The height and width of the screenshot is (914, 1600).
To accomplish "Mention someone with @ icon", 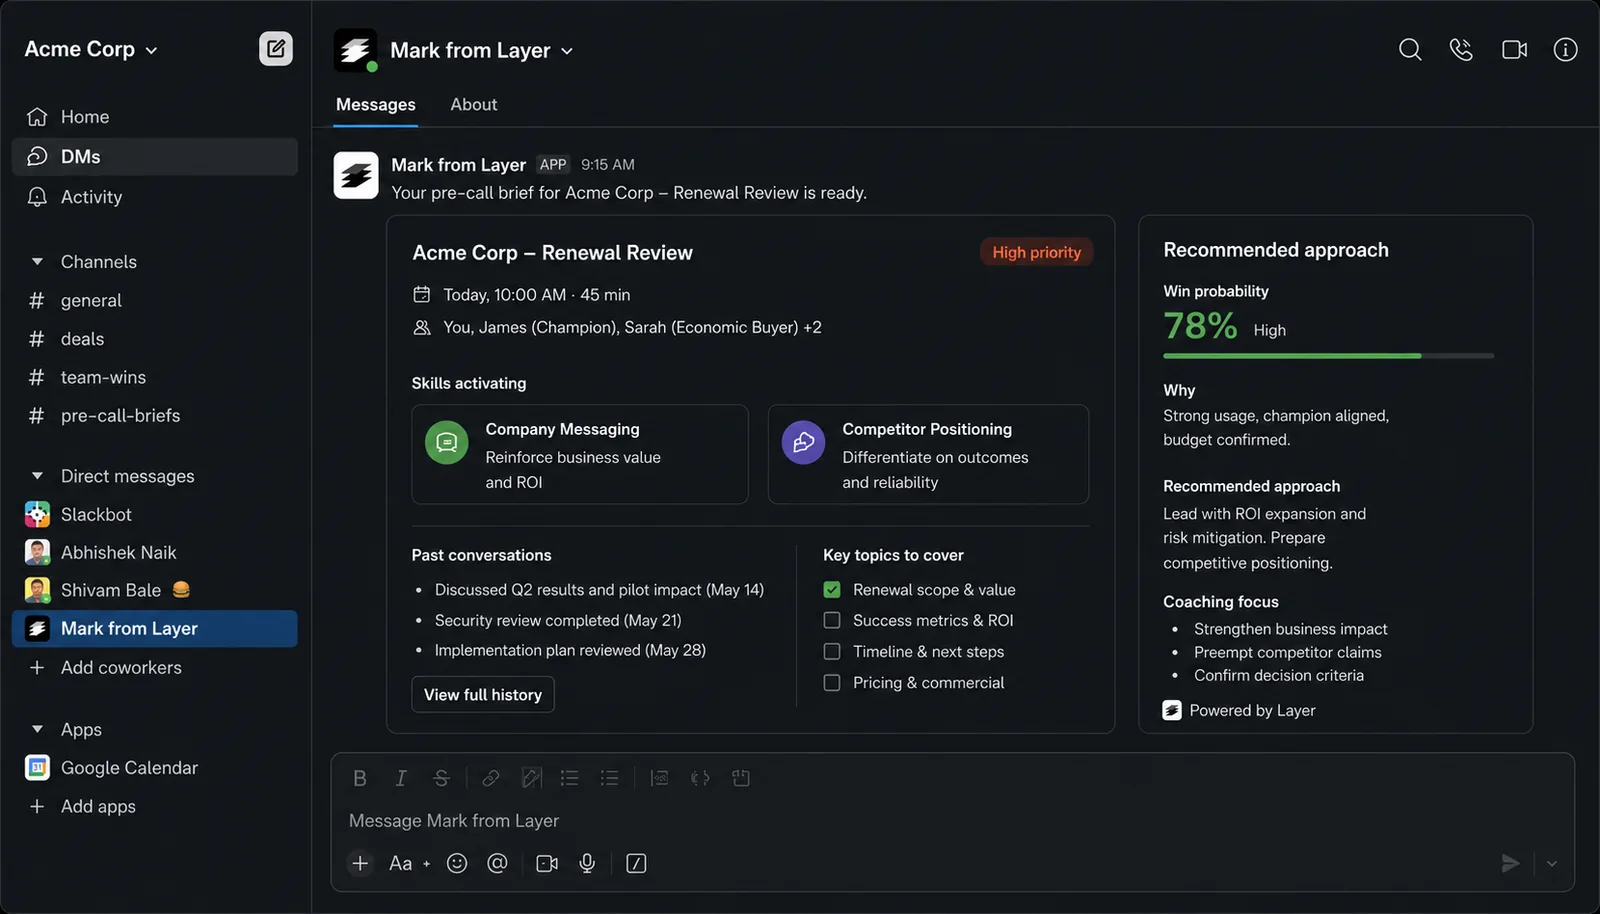I will [497, 863].
